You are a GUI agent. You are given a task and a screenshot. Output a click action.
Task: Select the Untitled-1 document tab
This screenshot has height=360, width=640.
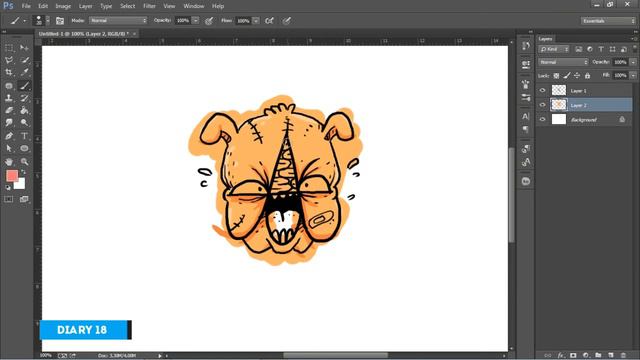point(84,34)
